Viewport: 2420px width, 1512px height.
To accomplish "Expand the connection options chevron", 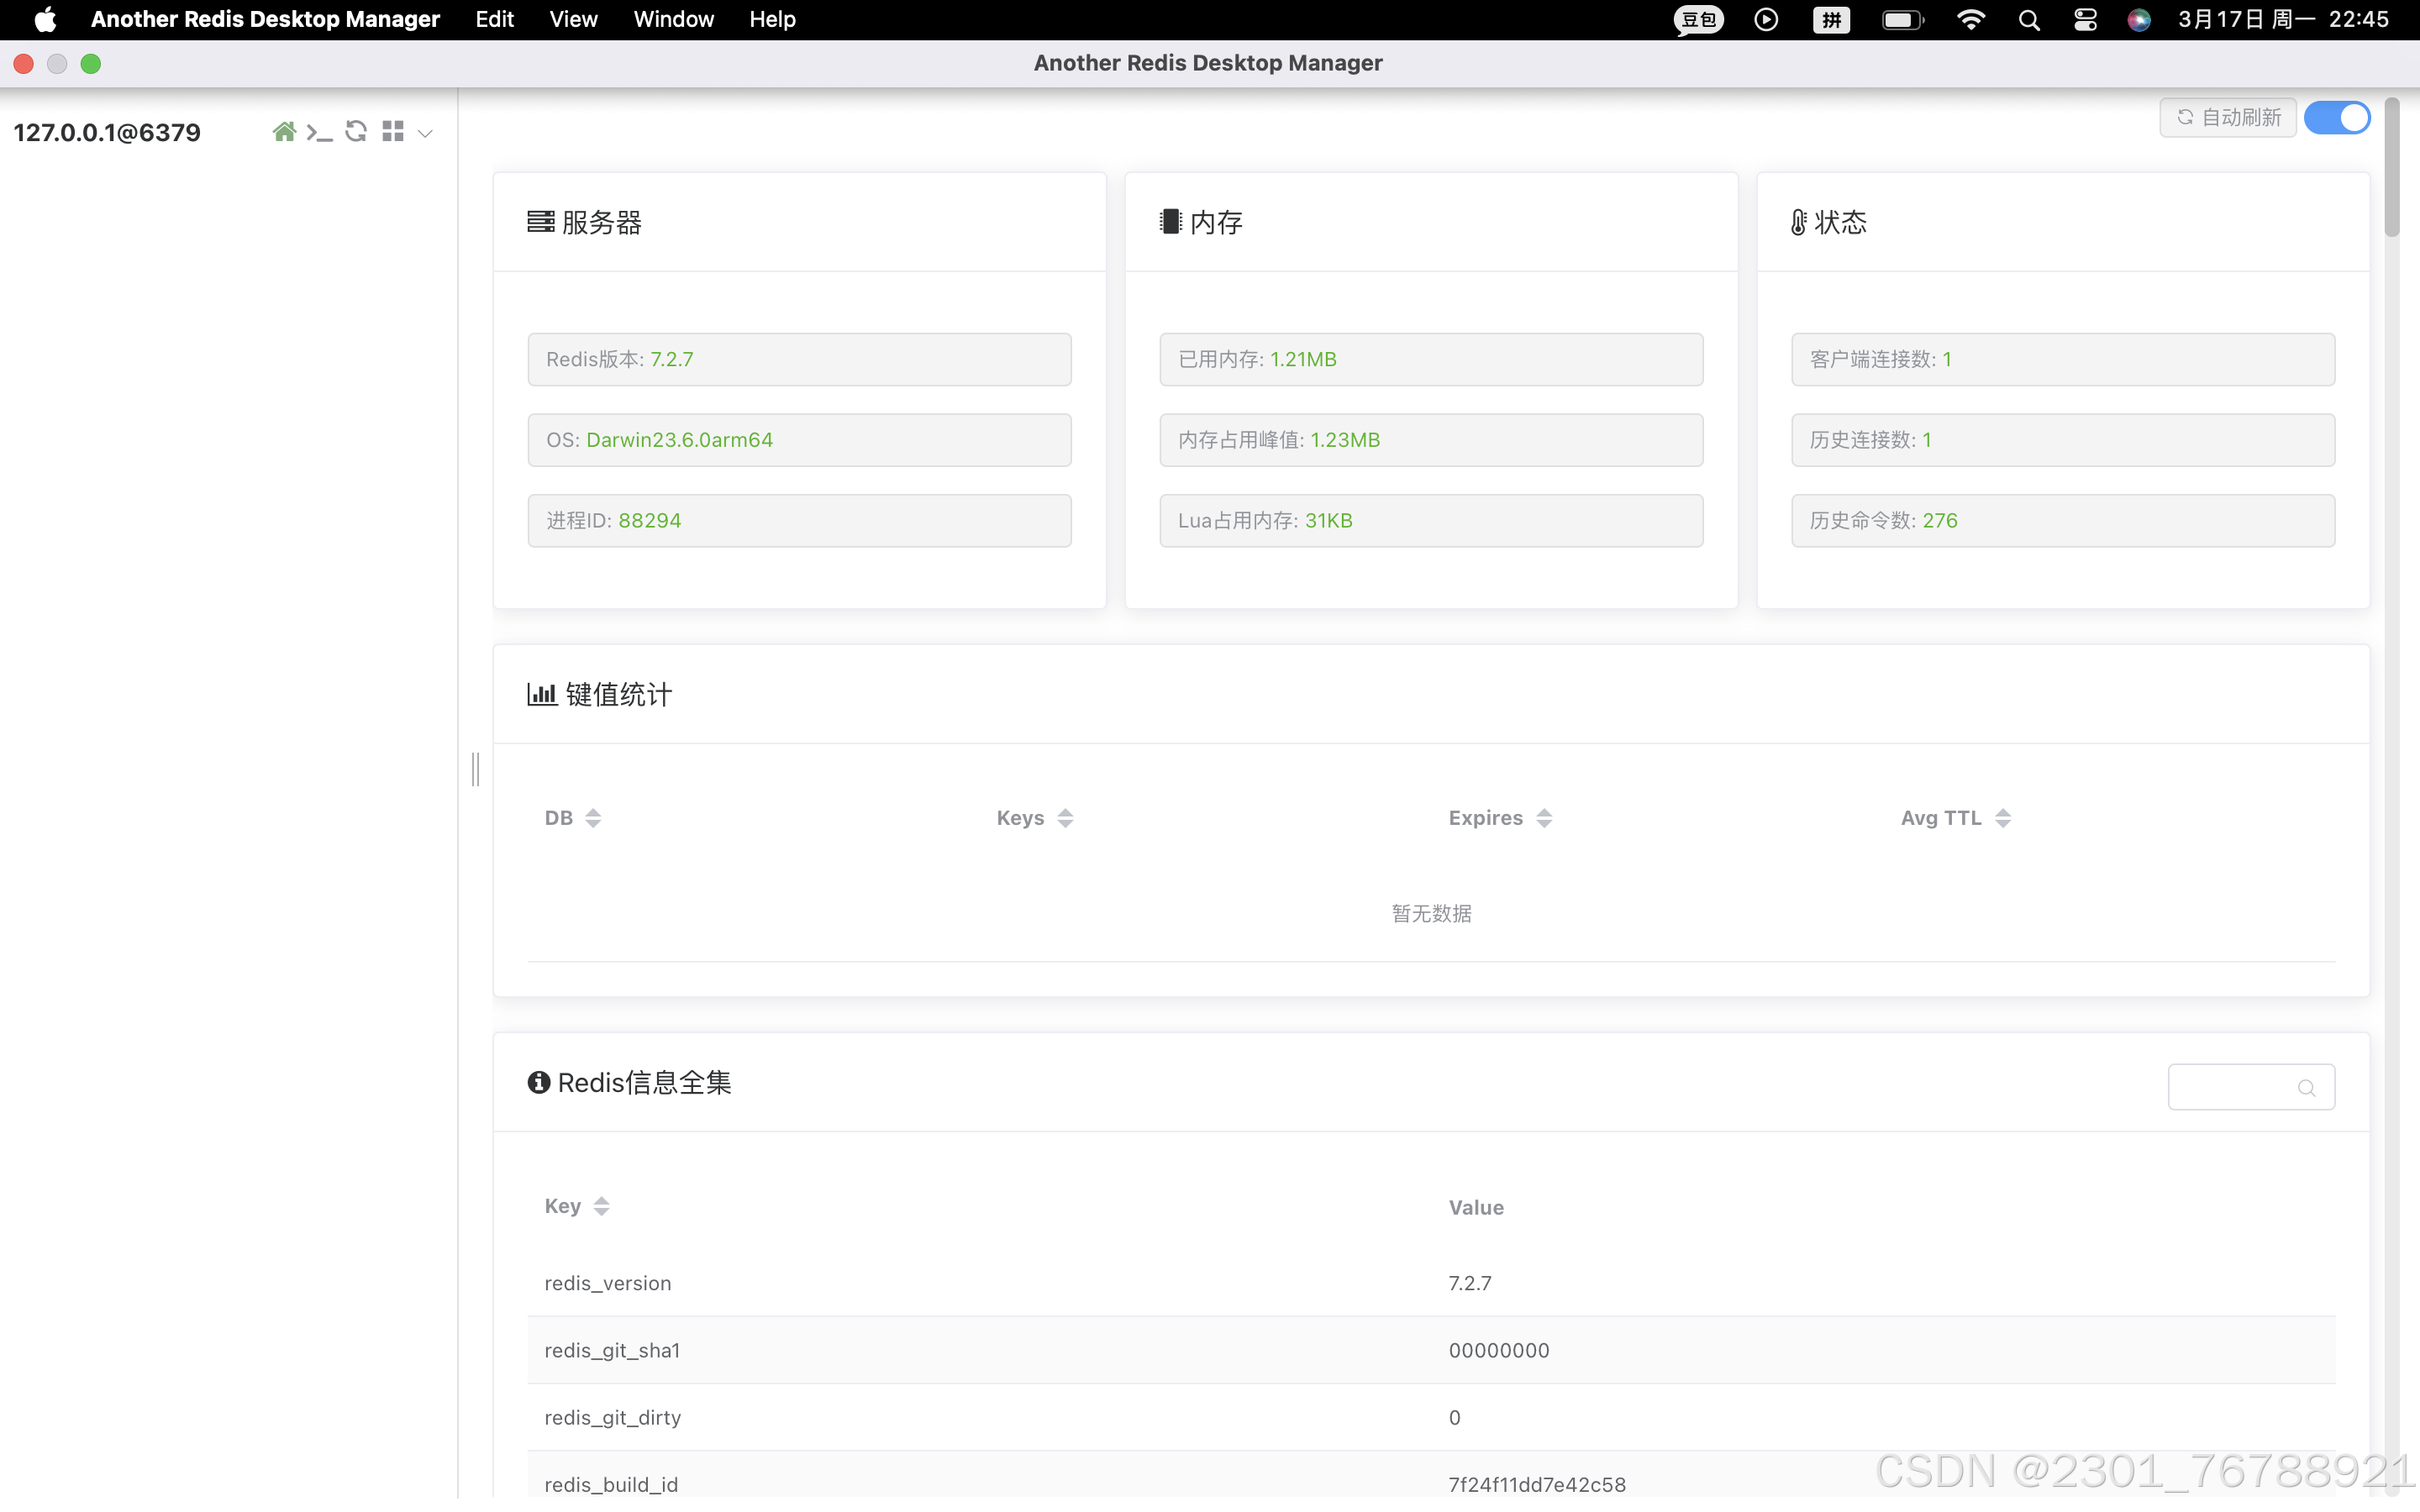I will (x=425, y=133).
